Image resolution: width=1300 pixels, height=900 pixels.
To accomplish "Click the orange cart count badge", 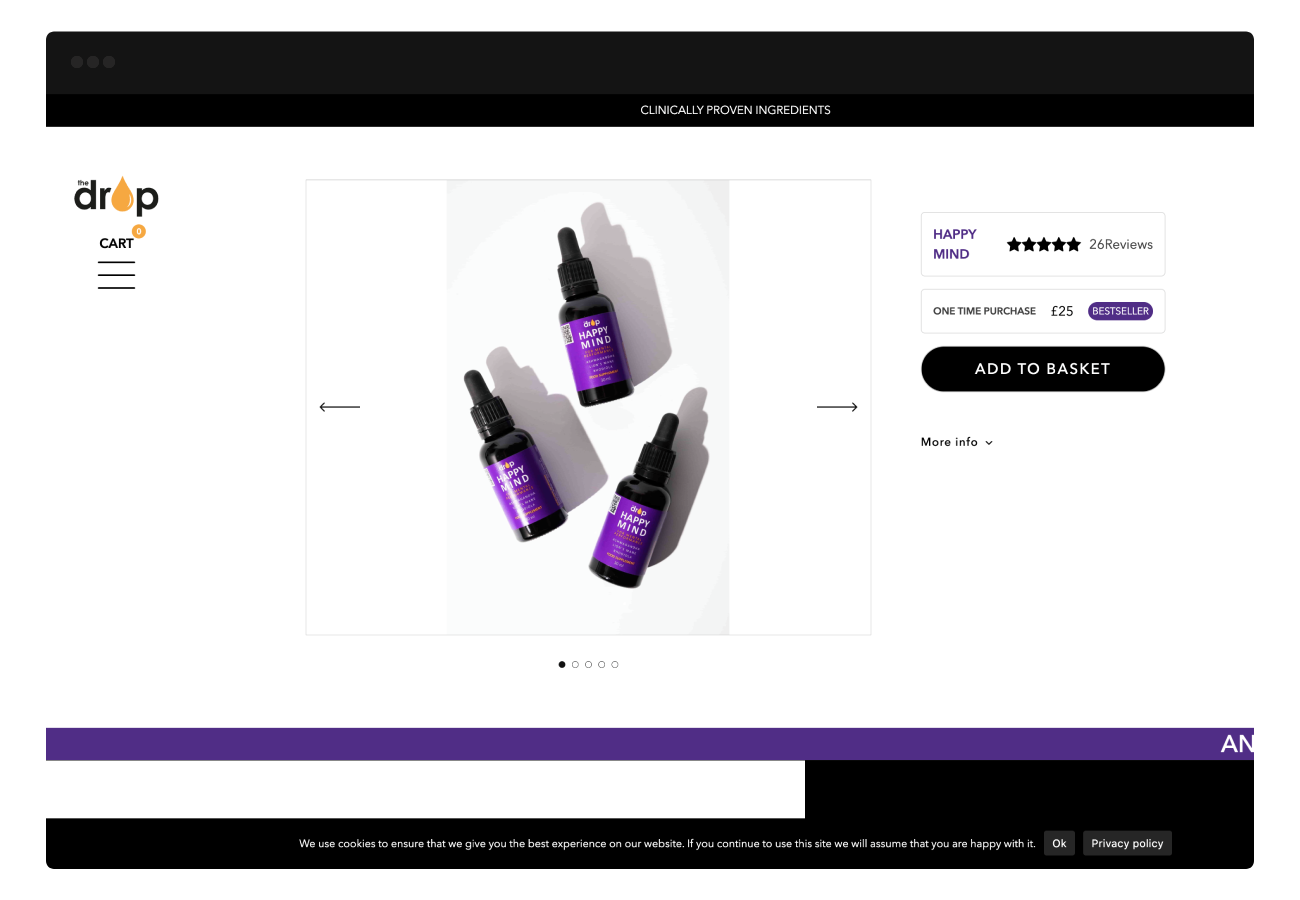I will click(x=138, y=231).
